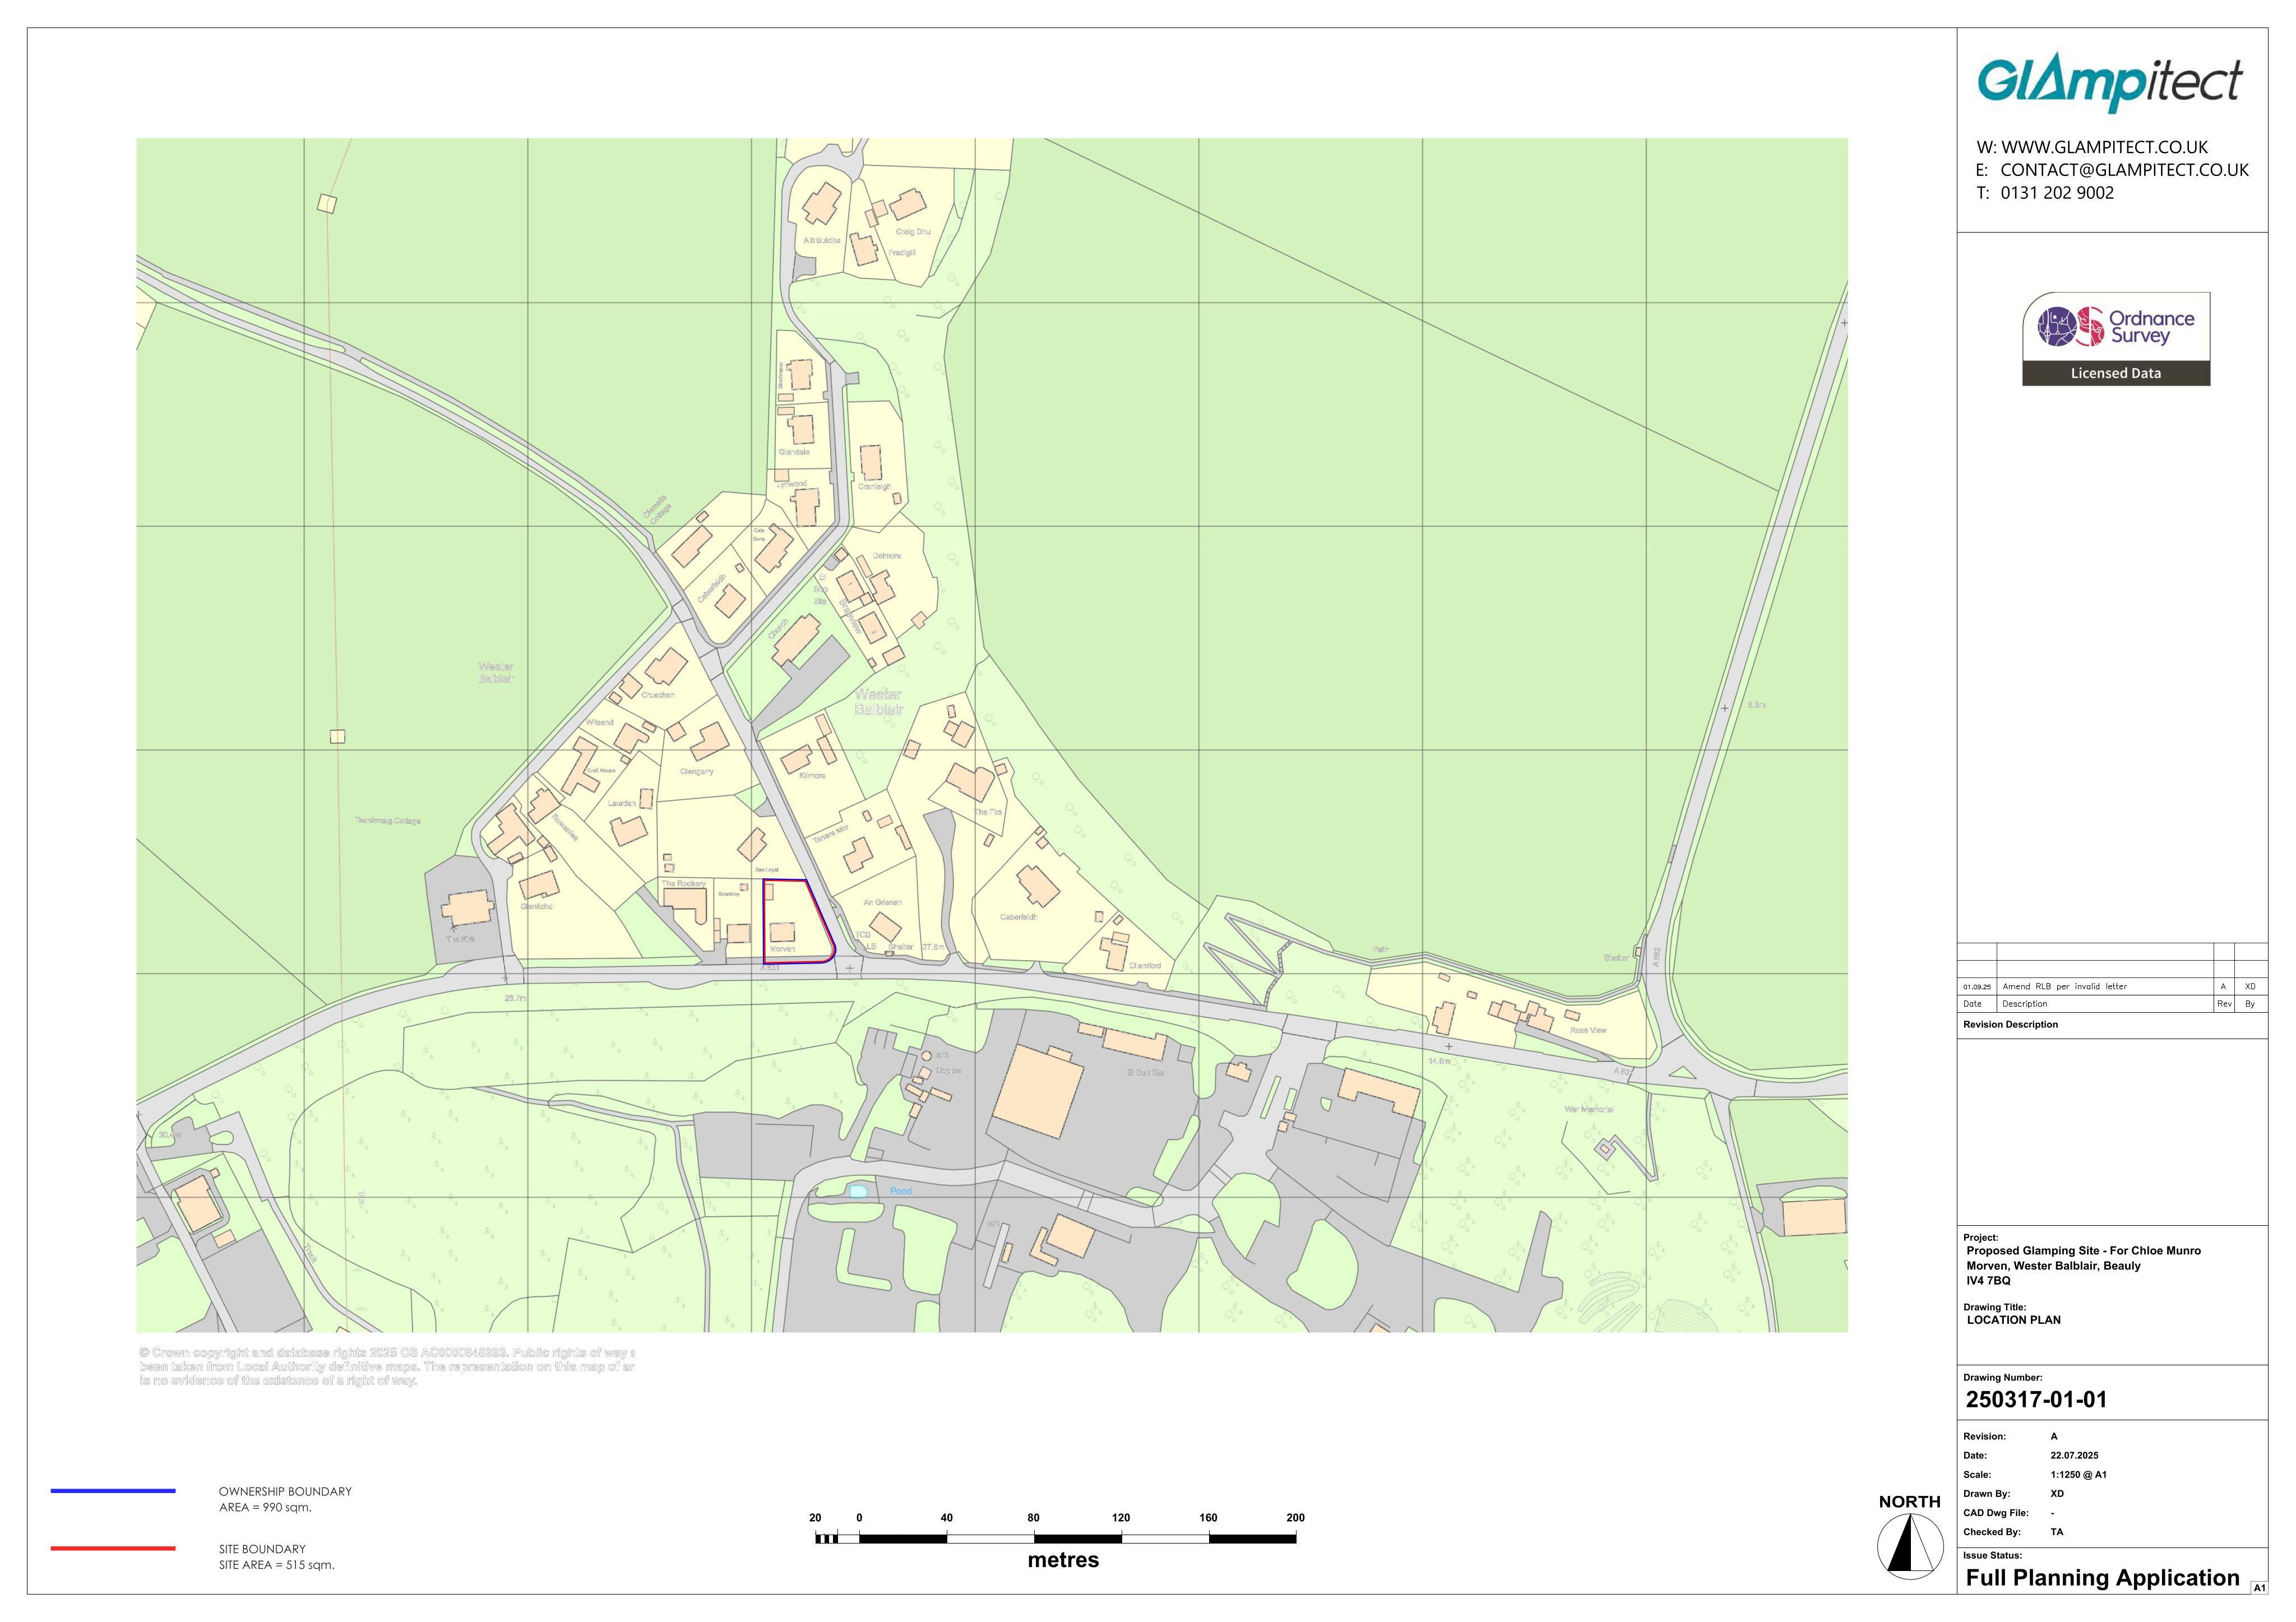This screenshot has height=1622, width=2296.
Task: Select drawing number 250317-01-01
Action: click(x=2036, y=1399)
